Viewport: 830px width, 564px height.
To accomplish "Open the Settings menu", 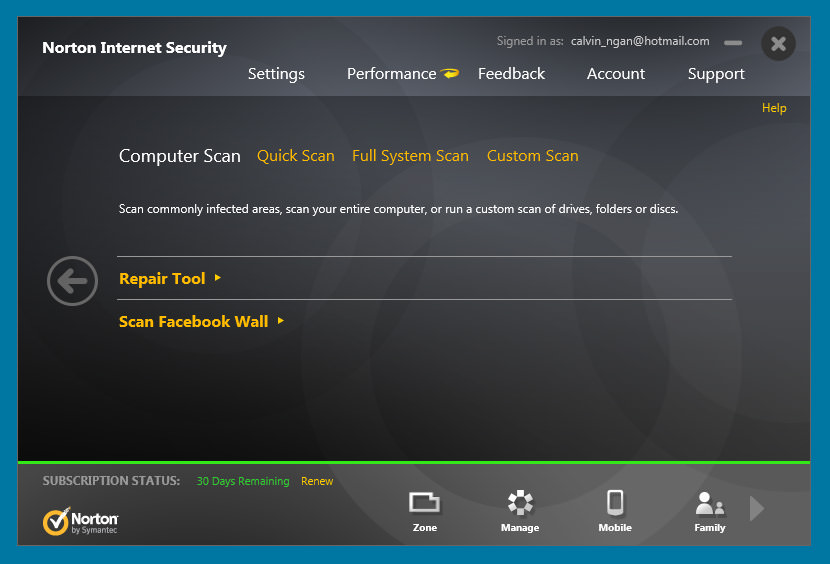I will tap(276, 74).
